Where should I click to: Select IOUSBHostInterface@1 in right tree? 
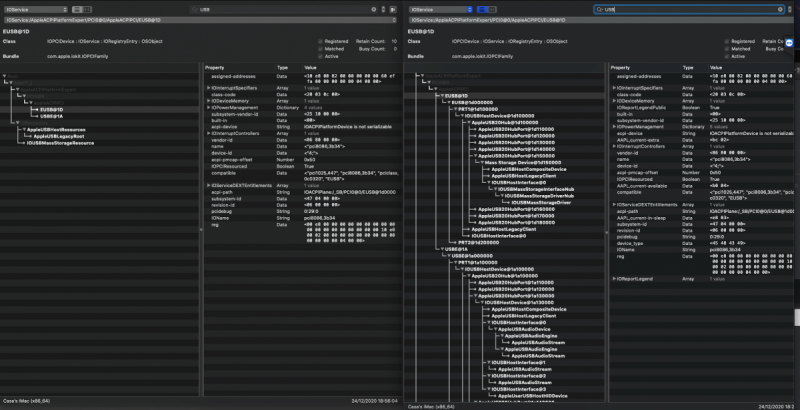[x=518, y=362]
